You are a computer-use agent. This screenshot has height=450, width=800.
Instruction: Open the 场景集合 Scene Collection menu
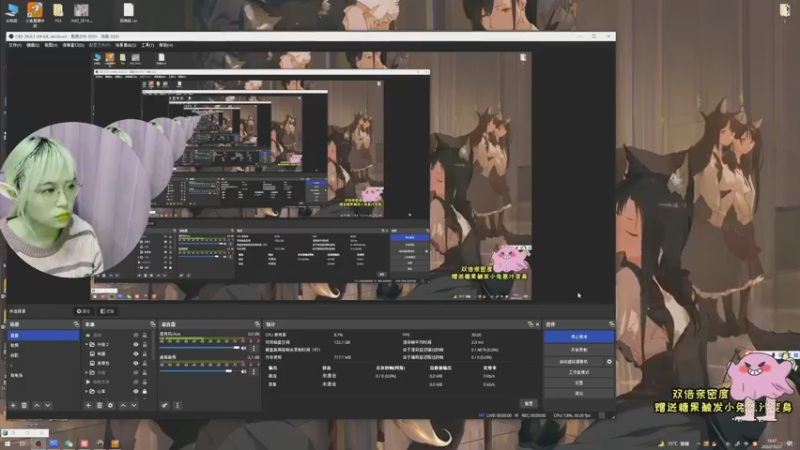(x=126, y=45)
